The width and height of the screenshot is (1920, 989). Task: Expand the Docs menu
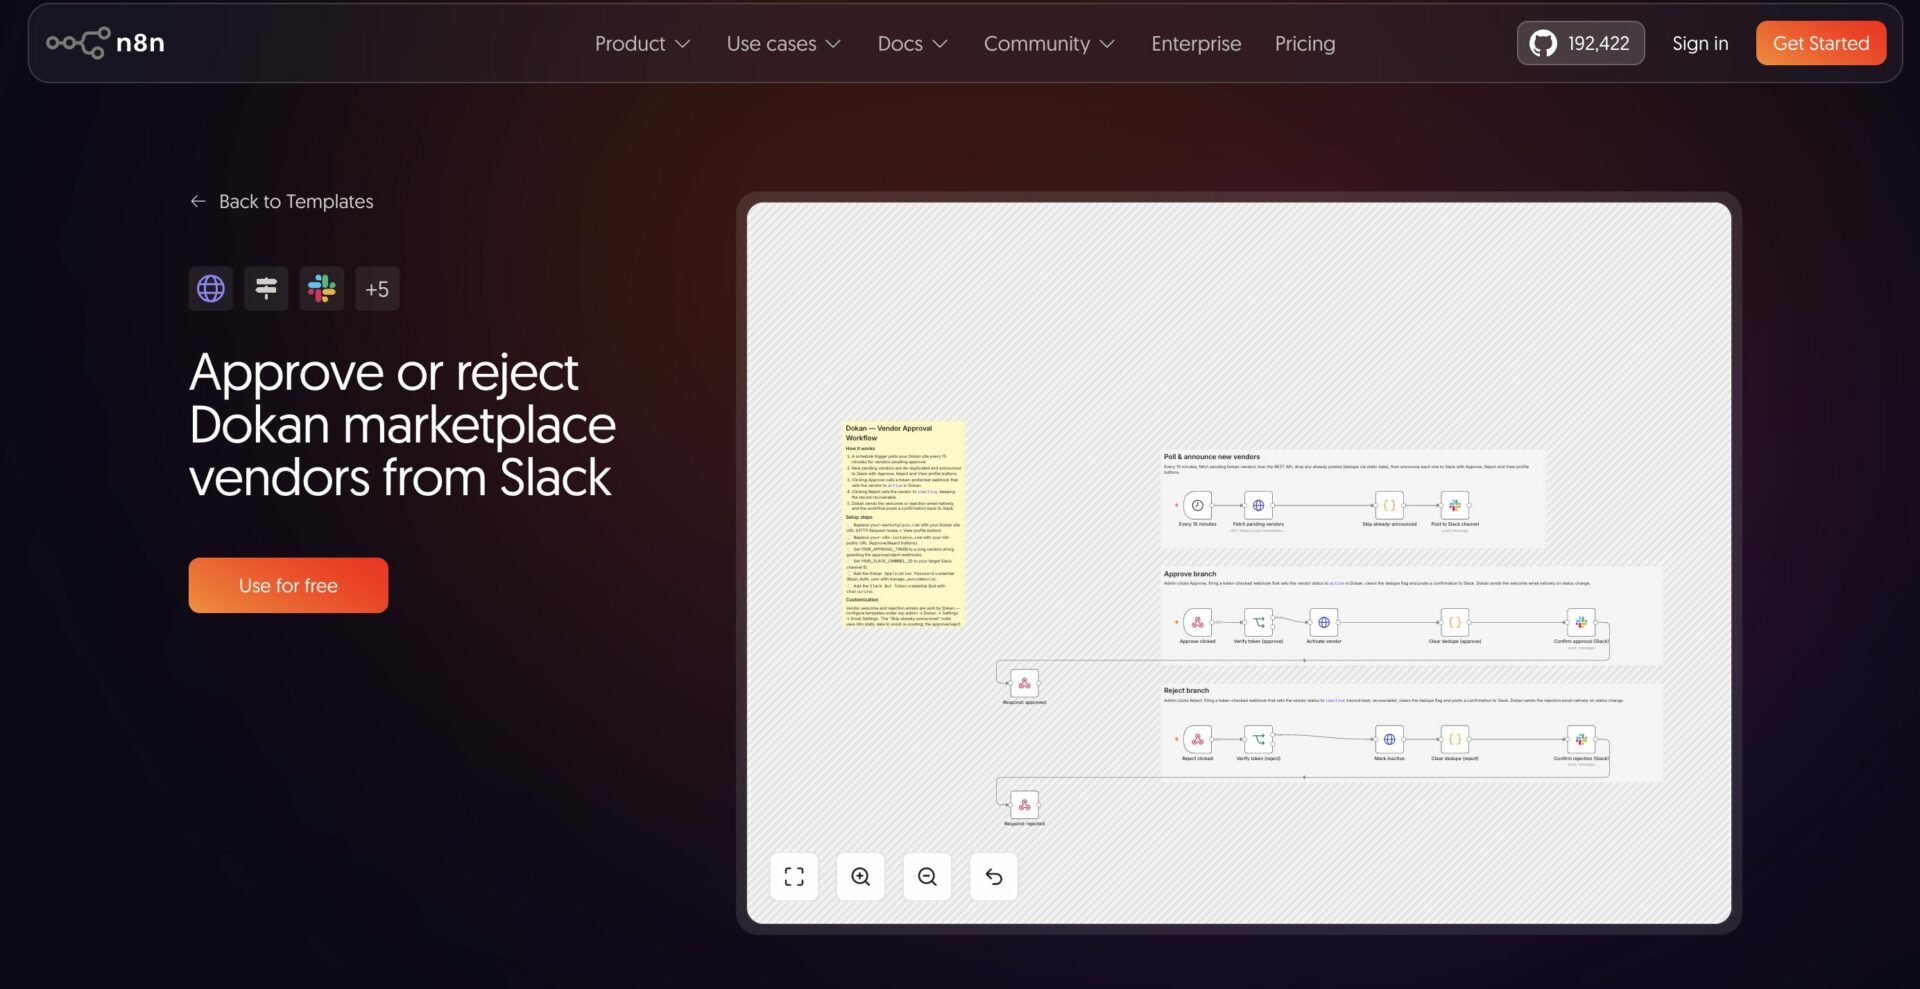[x=912, y=44]
